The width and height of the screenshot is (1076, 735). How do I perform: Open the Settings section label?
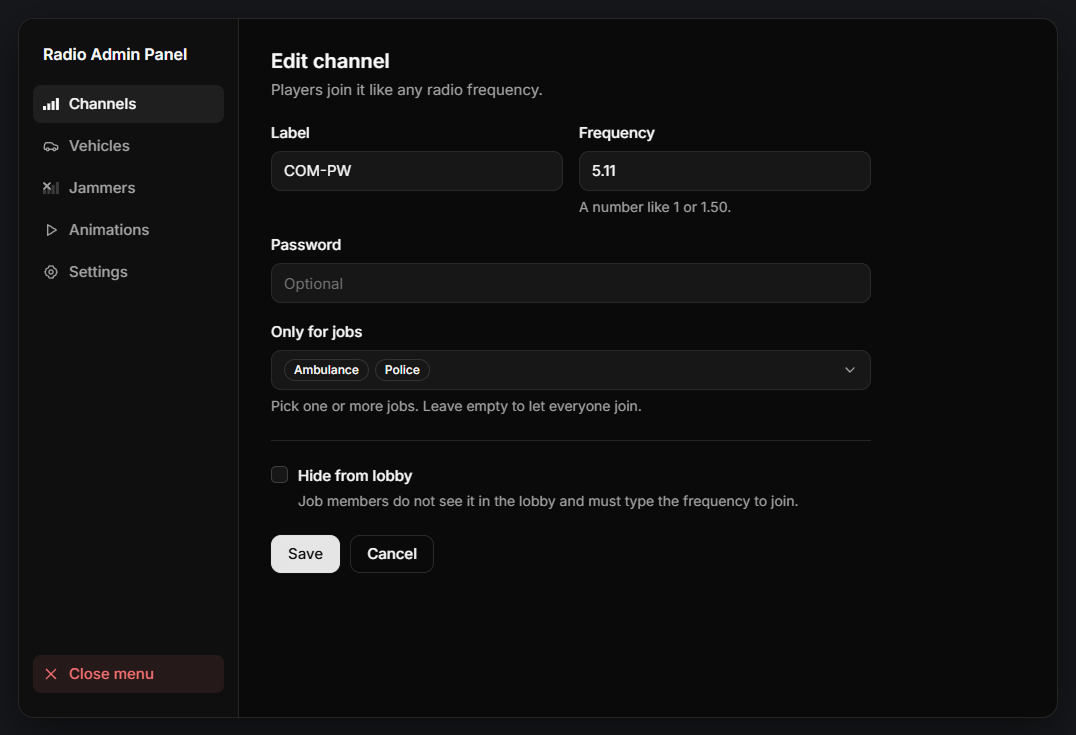(x=98, y=272)
